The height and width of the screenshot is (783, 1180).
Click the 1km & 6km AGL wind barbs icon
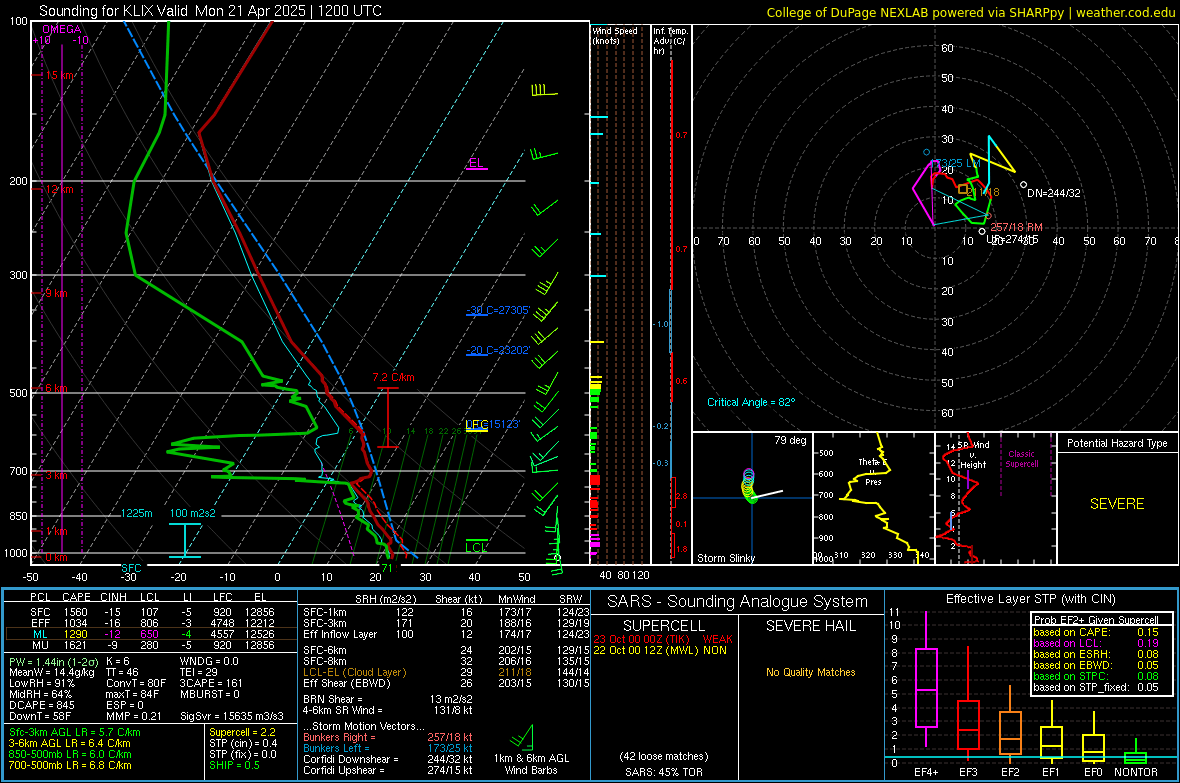tap(522, 738)
